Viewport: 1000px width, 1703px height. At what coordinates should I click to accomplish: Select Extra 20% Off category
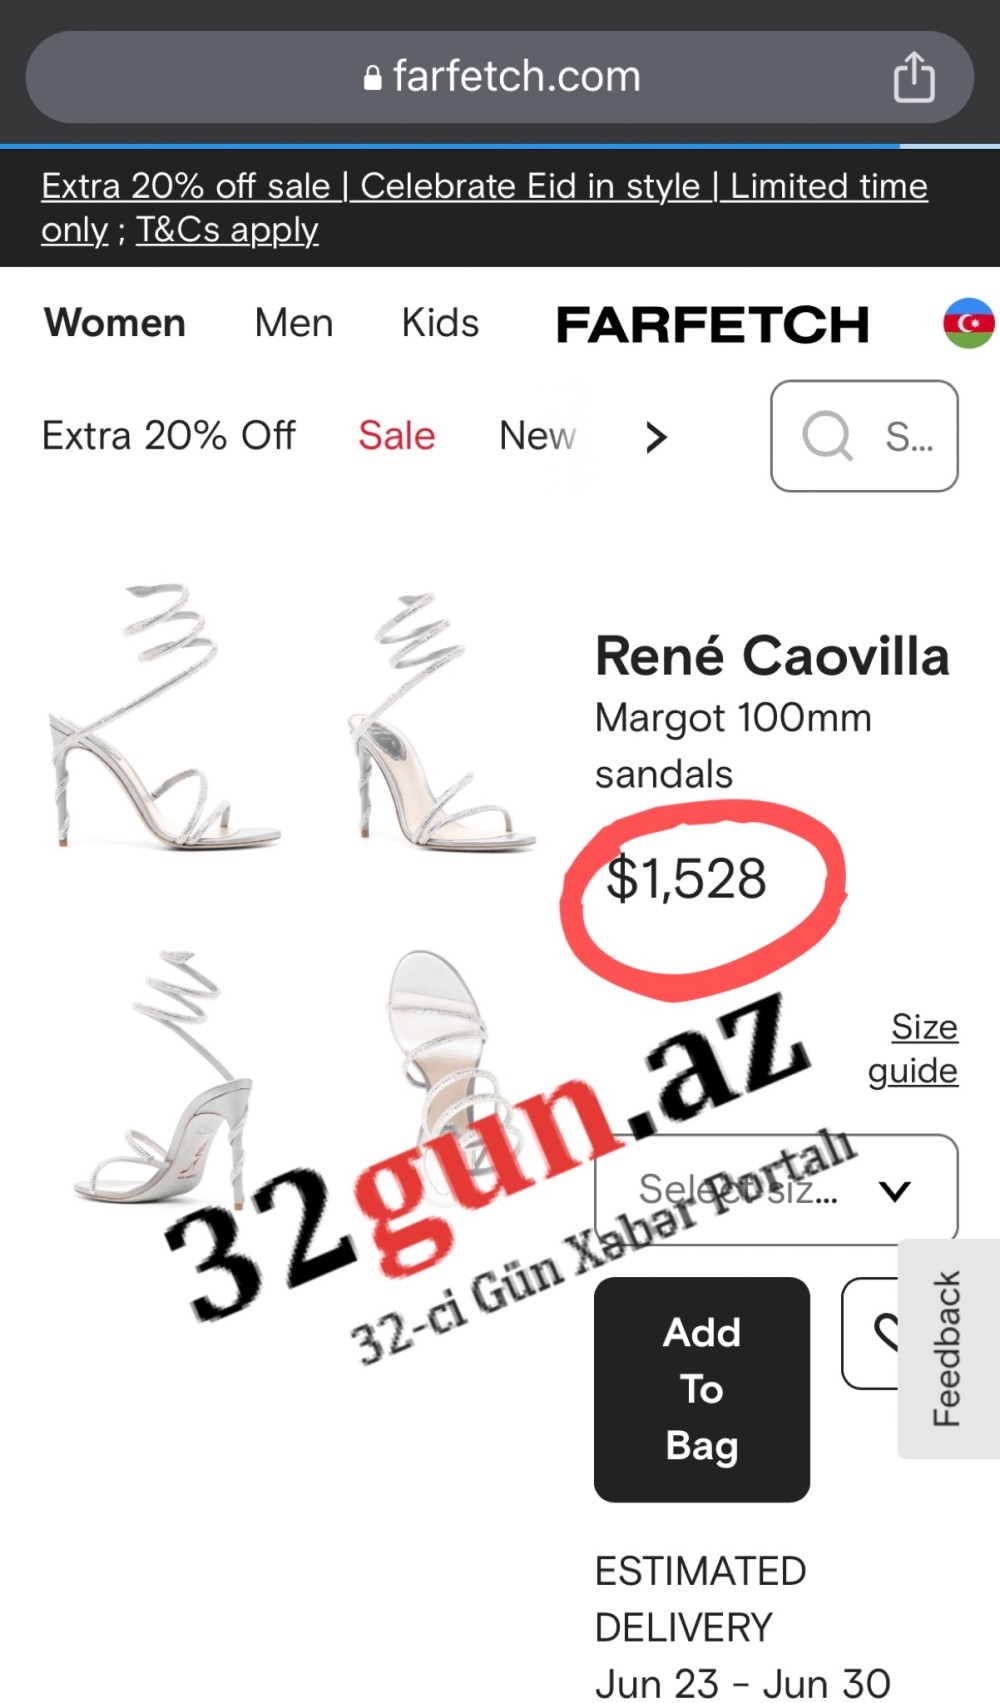click(169, 436)
